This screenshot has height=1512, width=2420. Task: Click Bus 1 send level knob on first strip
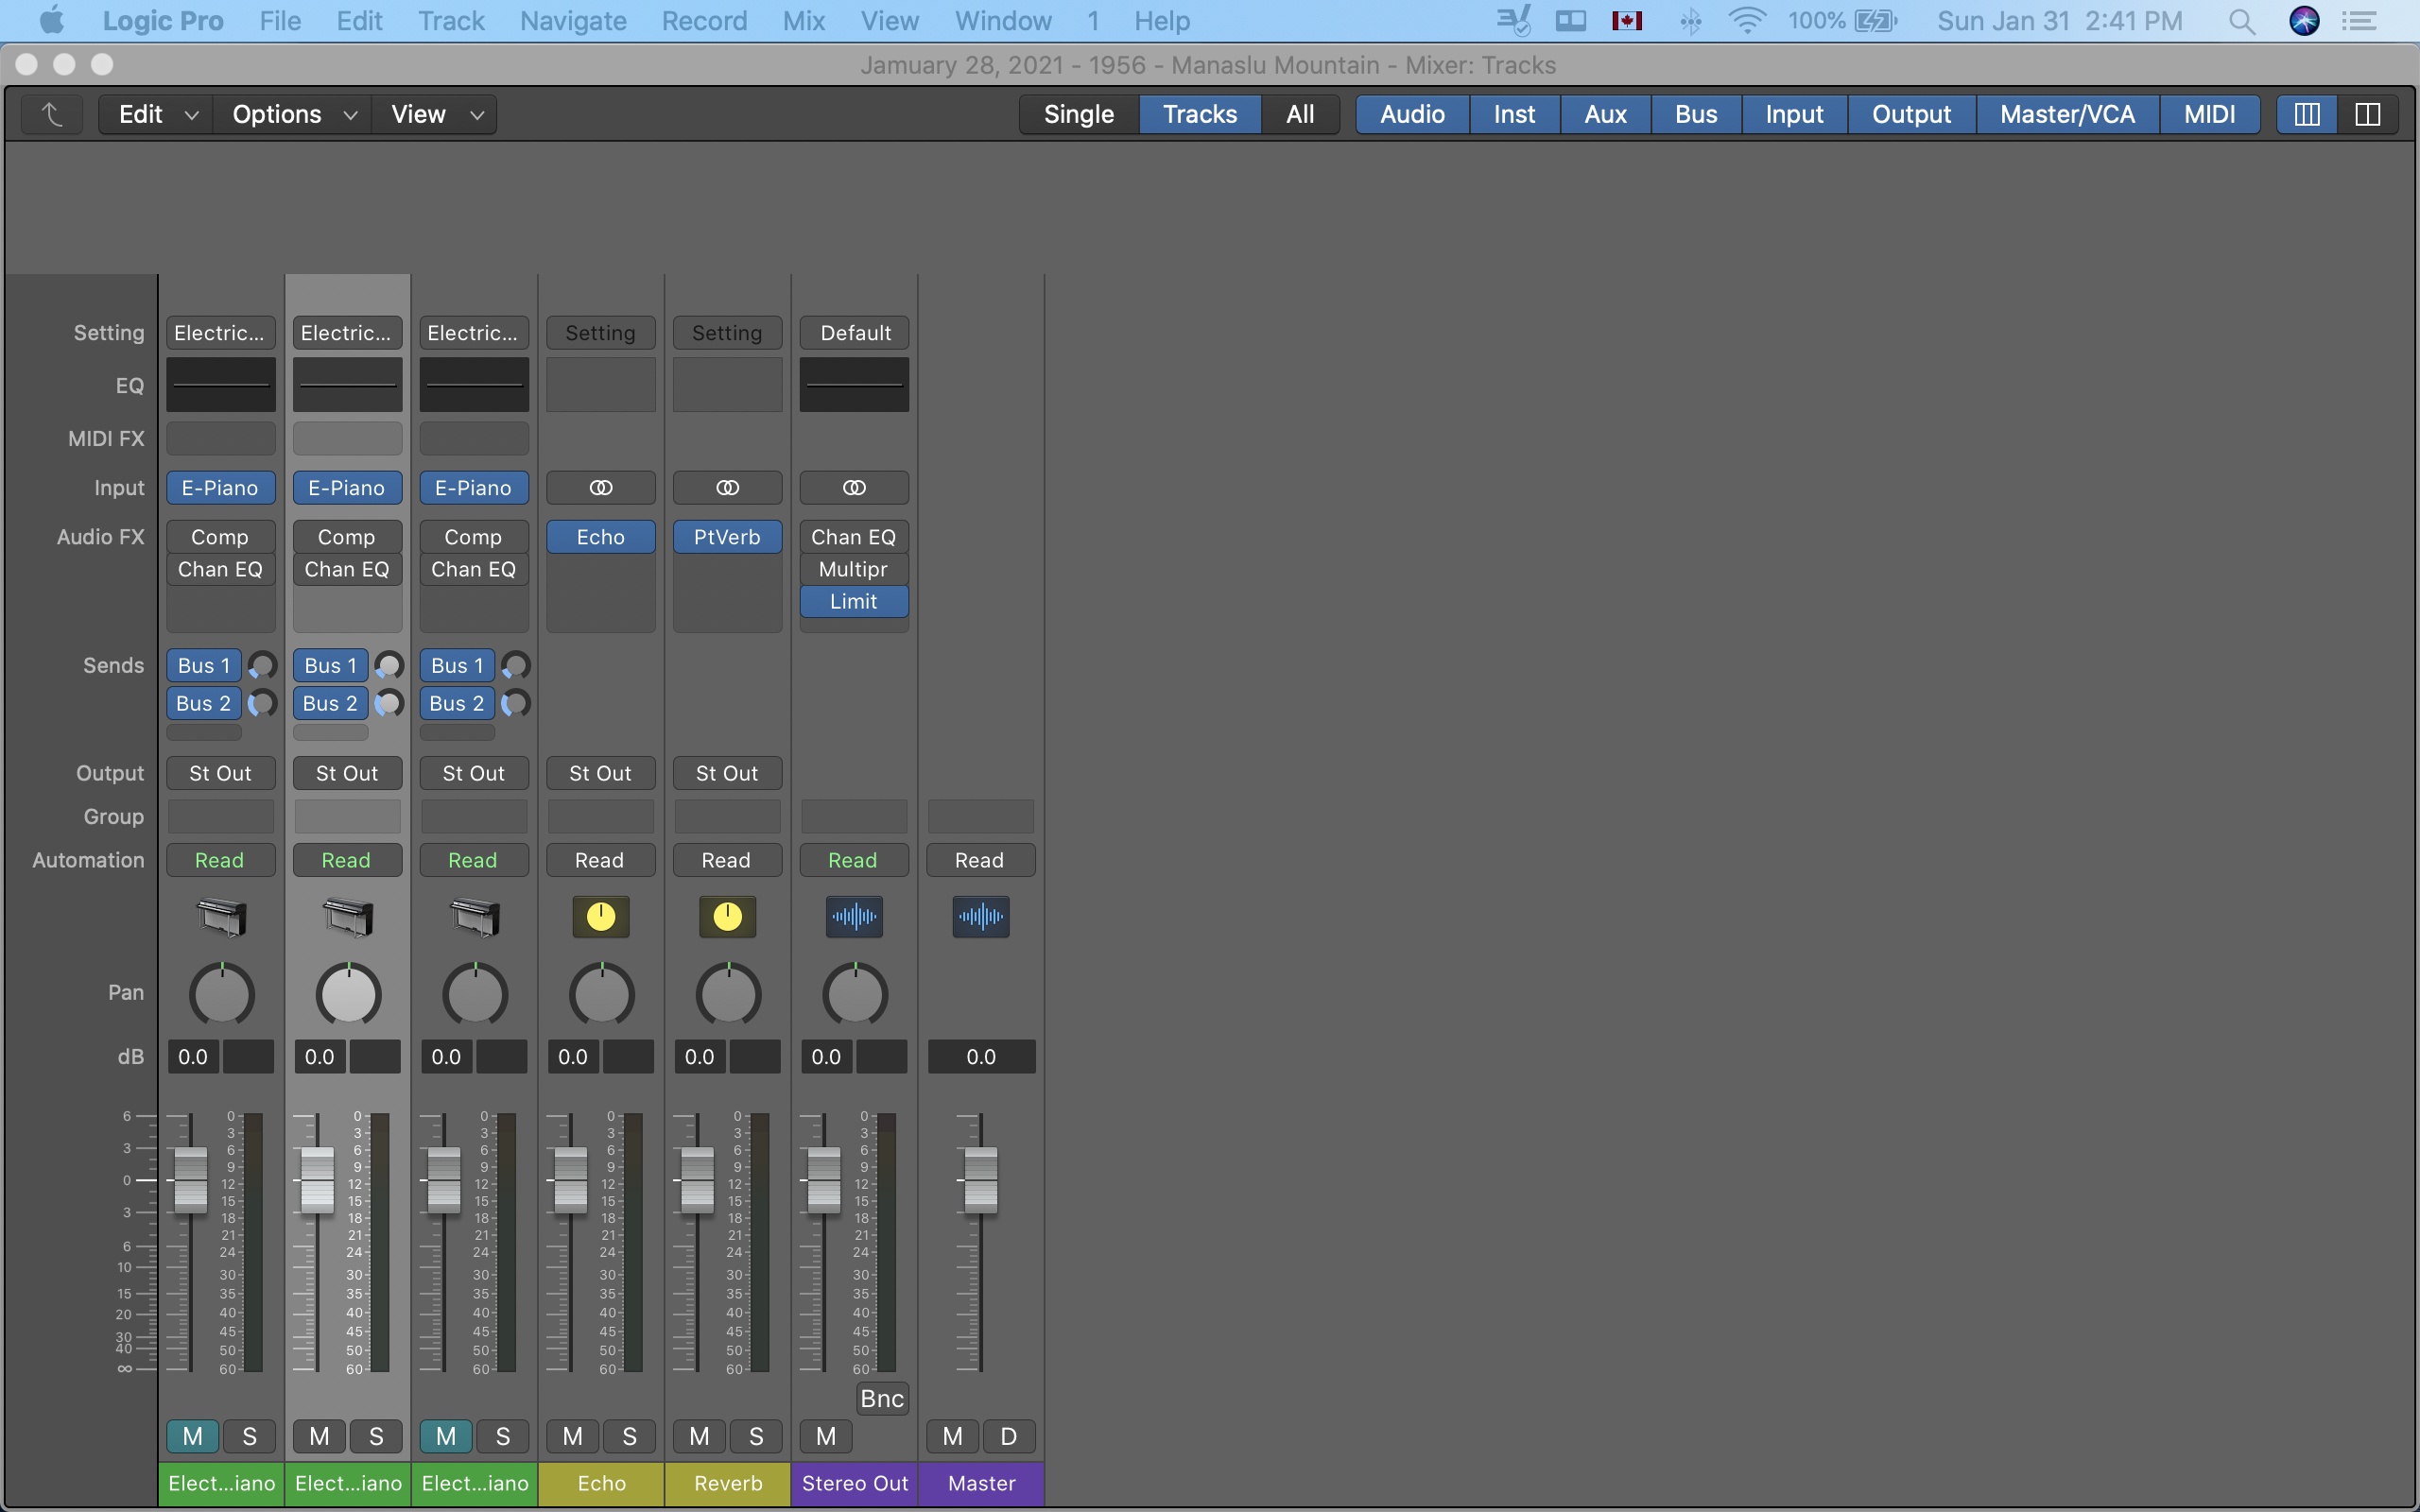click(x=262, y=665)
